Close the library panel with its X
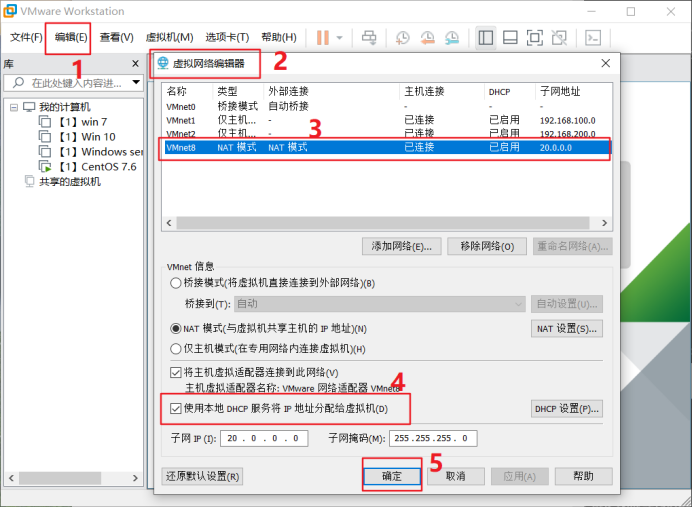692x508 pixels. 135,64
